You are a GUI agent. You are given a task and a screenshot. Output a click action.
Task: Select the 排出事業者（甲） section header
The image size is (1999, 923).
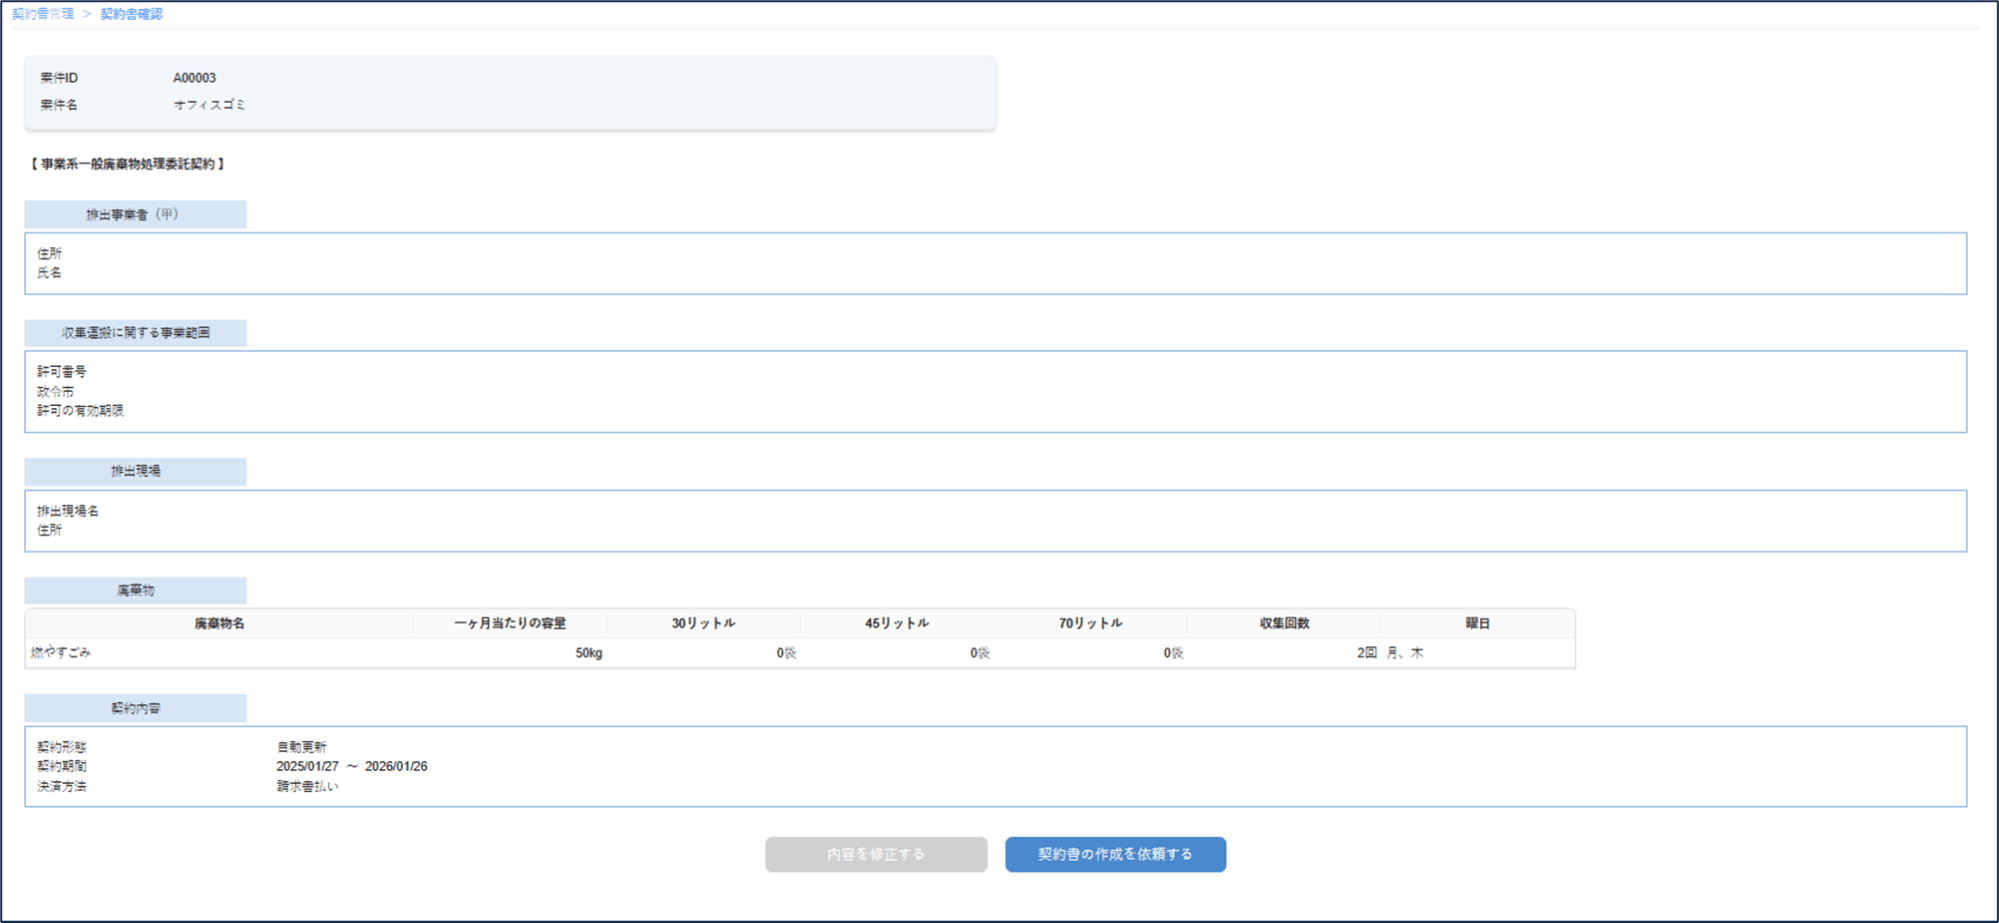(x=135, y=214)
